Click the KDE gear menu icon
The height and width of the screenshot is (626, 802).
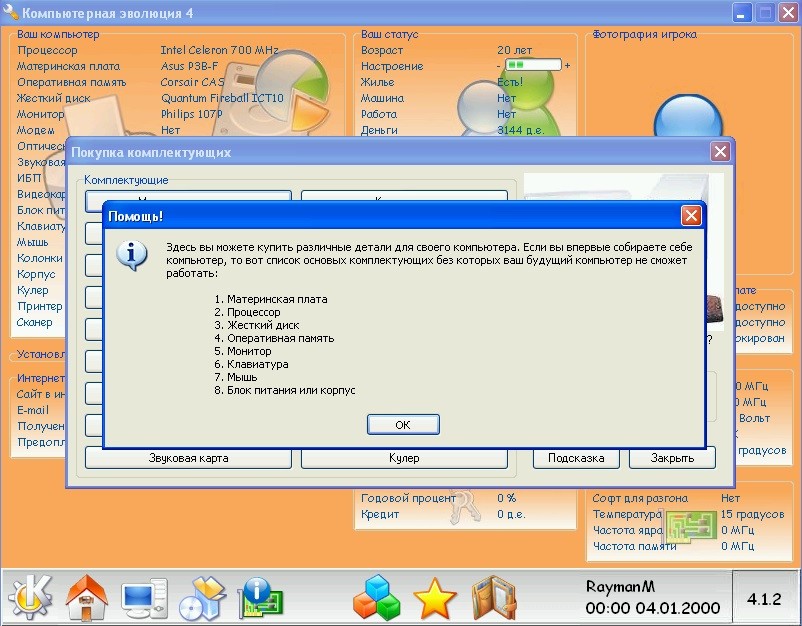[x=30, y=597]
